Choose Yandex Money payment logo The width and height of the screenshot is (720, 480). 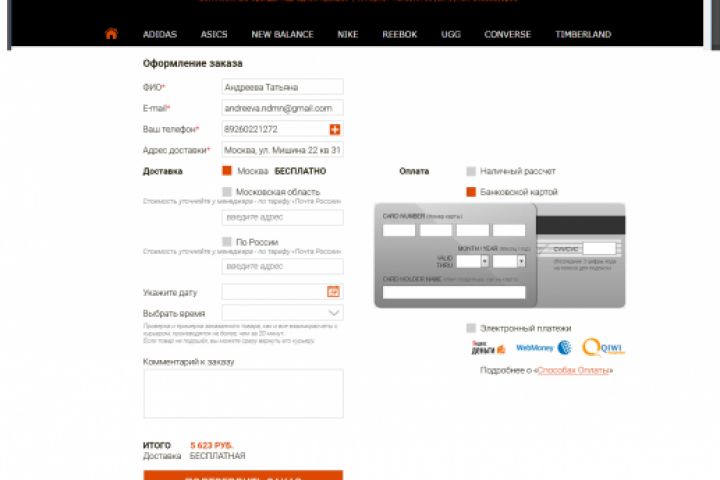click(x=488, y=348)
